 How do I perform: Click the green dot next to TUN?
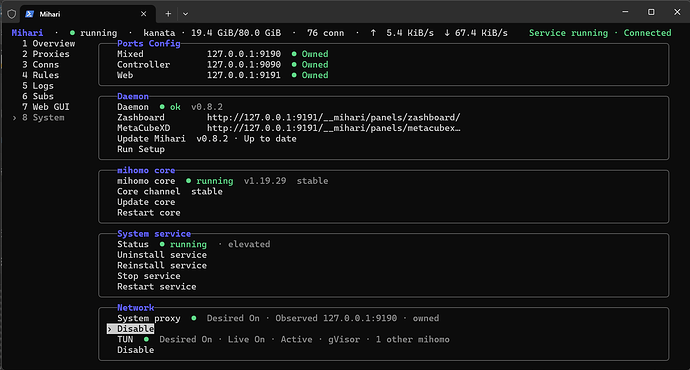(x=146, y=339)
